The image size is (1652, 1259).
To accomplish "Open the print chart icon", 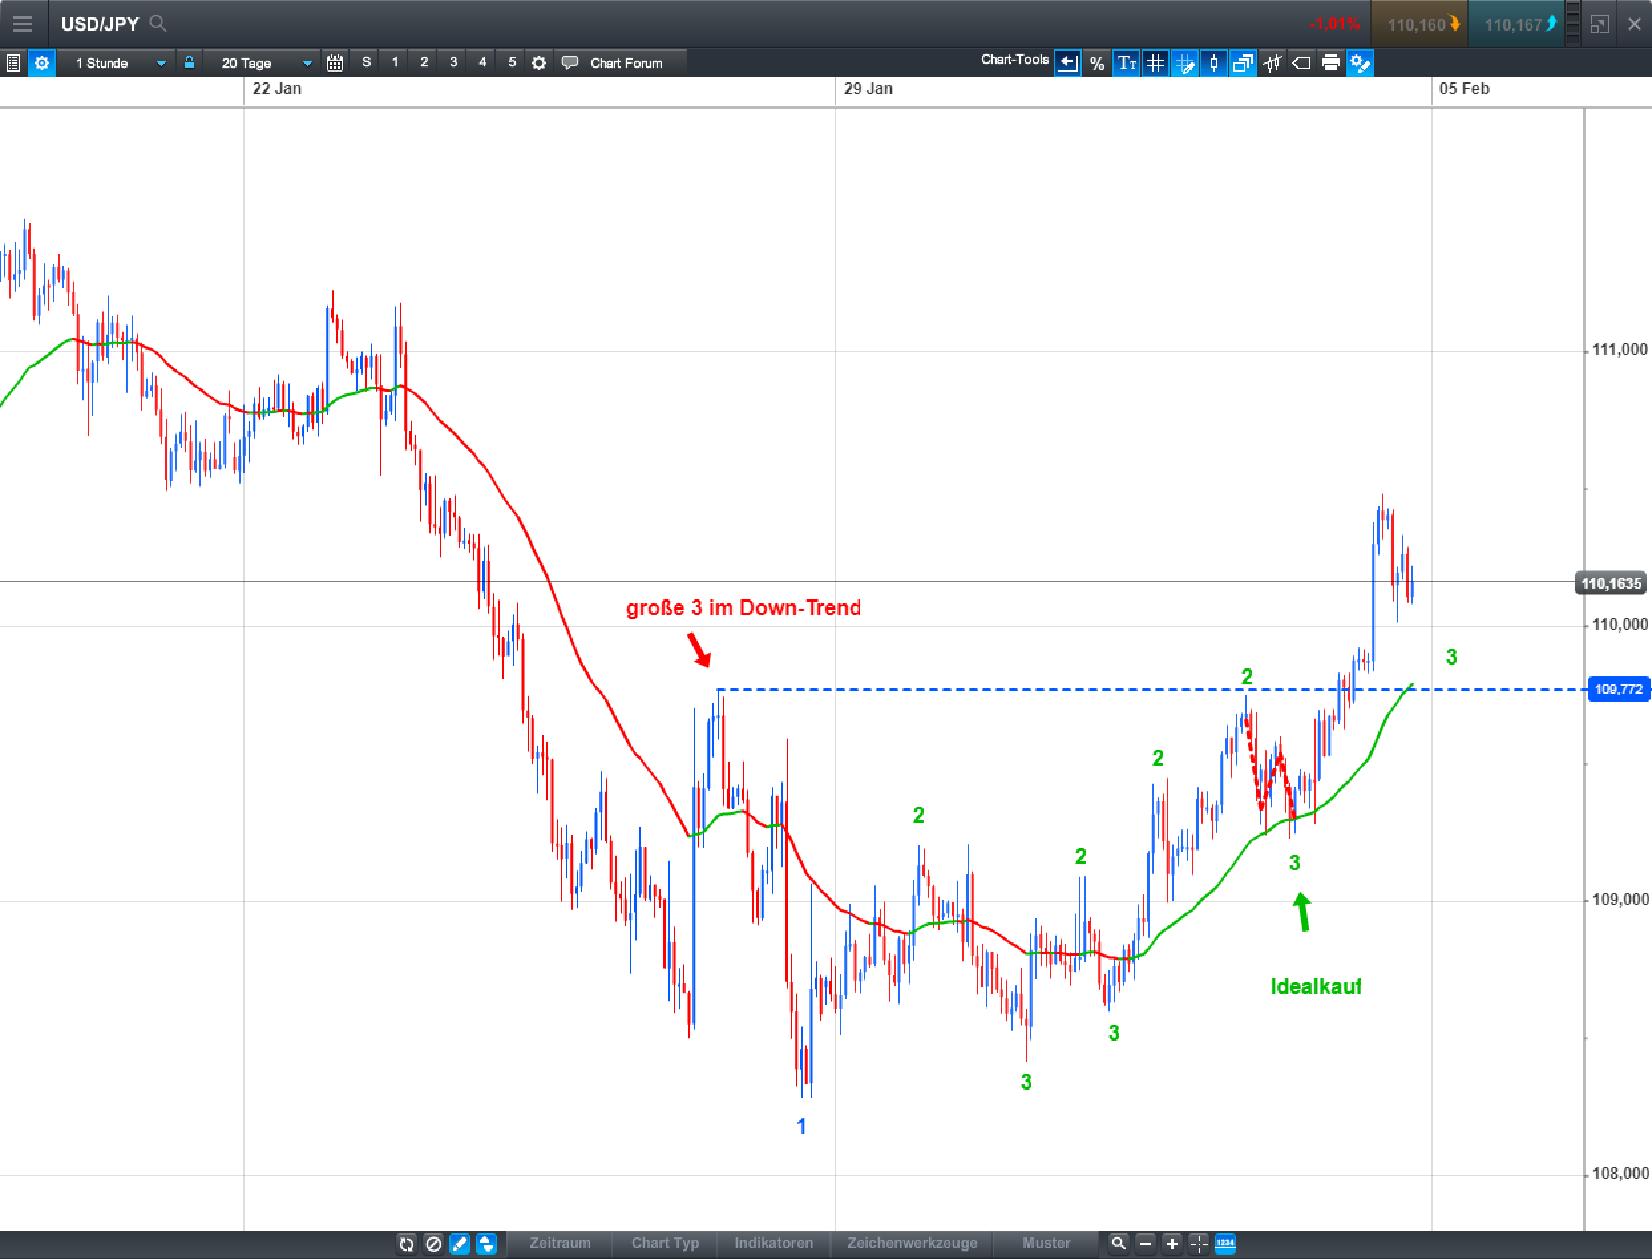I will (1330, 63).
